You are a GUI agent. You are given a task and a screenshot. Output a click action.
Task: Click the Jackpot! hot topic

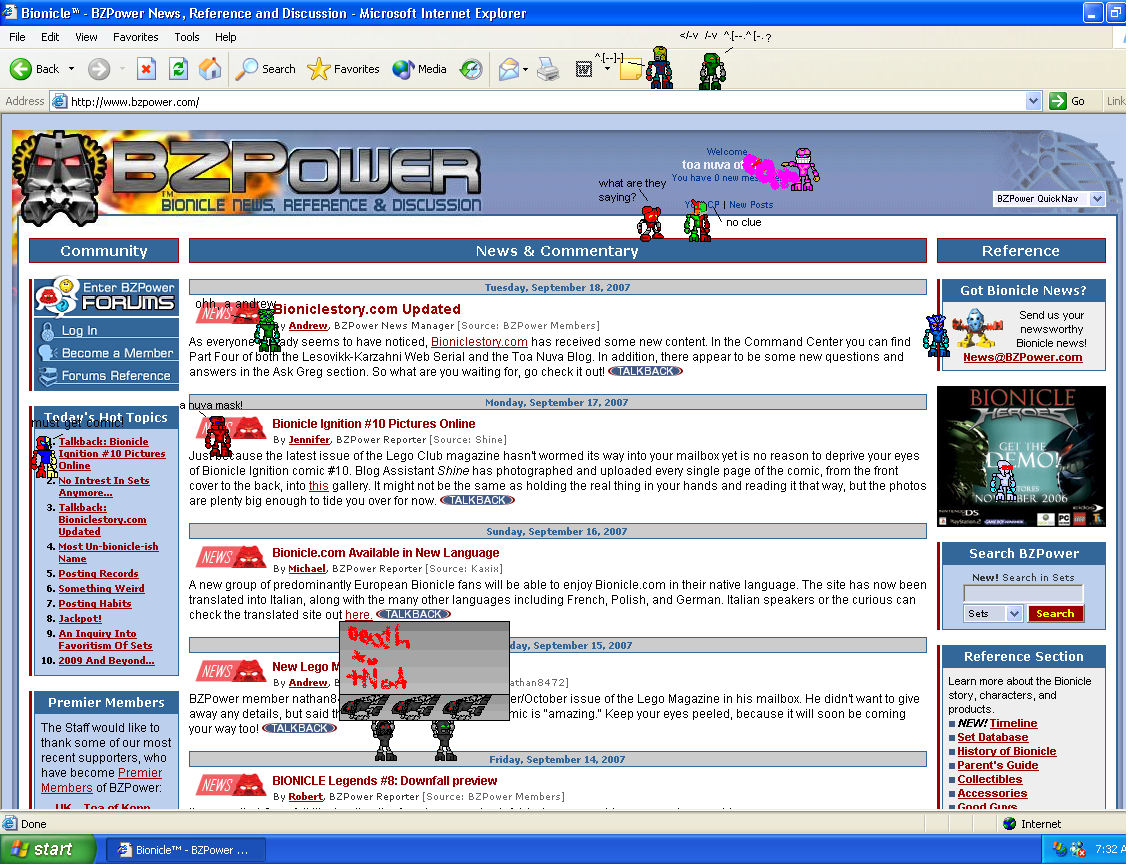80,619
